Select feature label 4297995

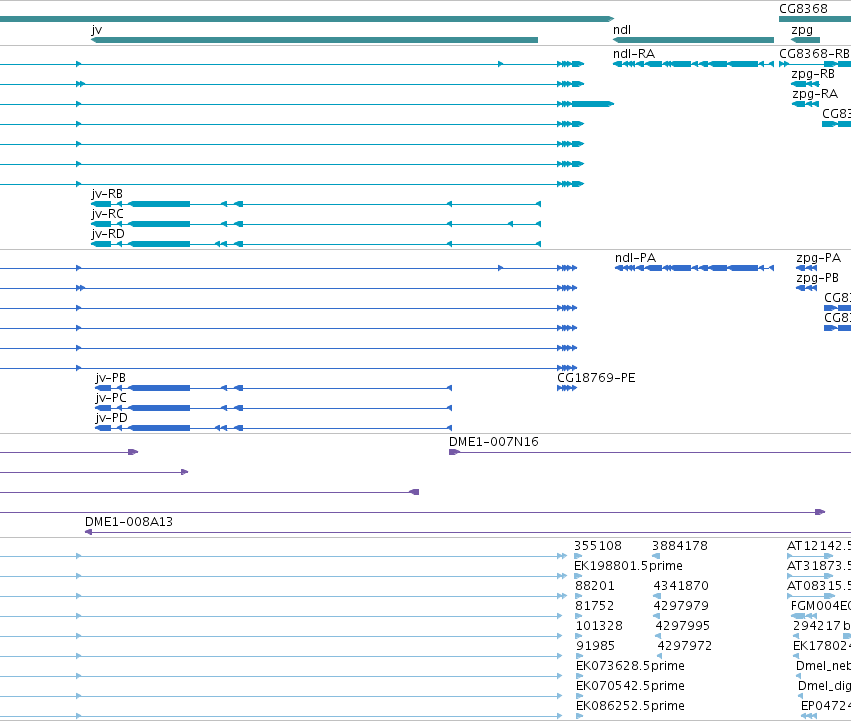[x=682, y=626]
